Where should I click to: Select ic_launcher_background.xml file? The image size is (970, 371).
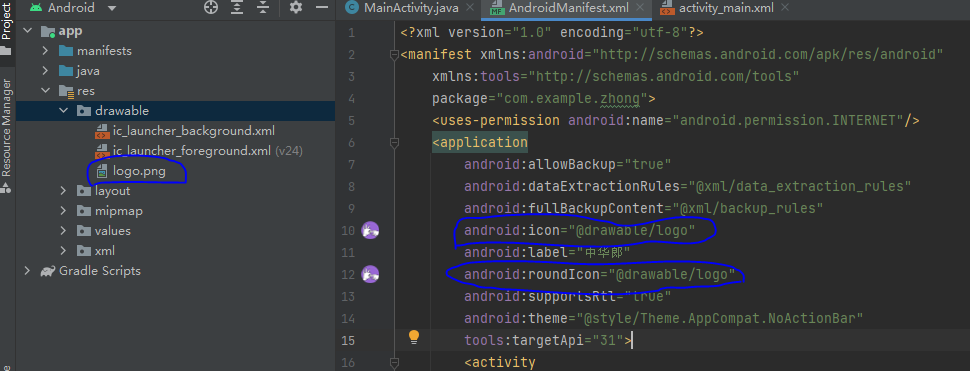(x=184, y=131)
